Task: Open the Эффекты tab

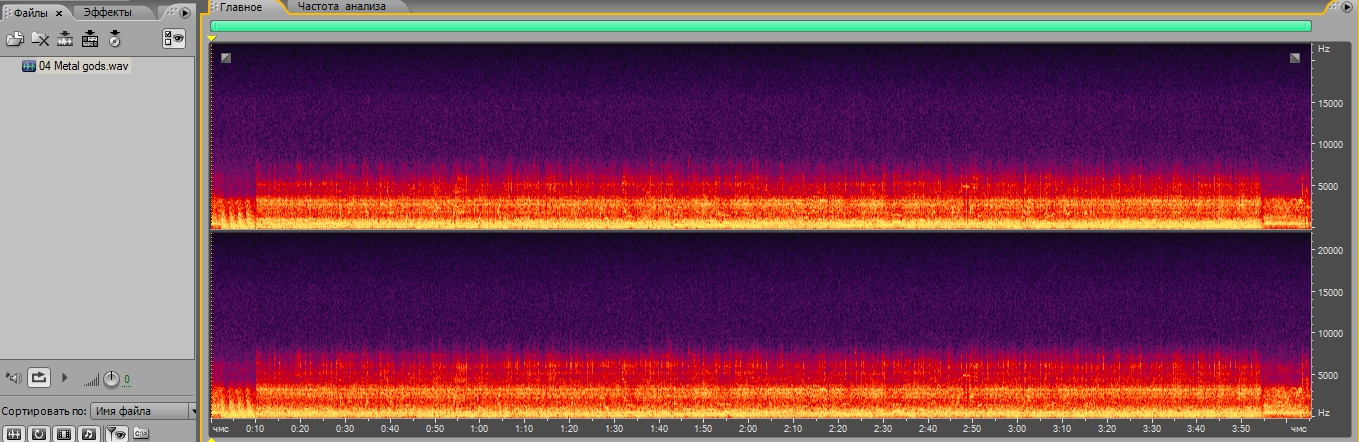Action: pyautogui.click(x=108, y=12)
